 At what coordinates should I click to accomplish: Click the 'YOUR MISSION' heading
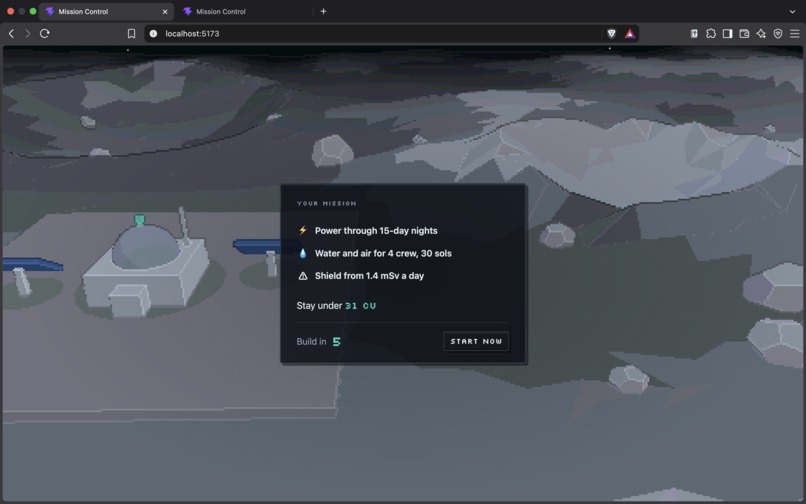(x=326, y=204)
